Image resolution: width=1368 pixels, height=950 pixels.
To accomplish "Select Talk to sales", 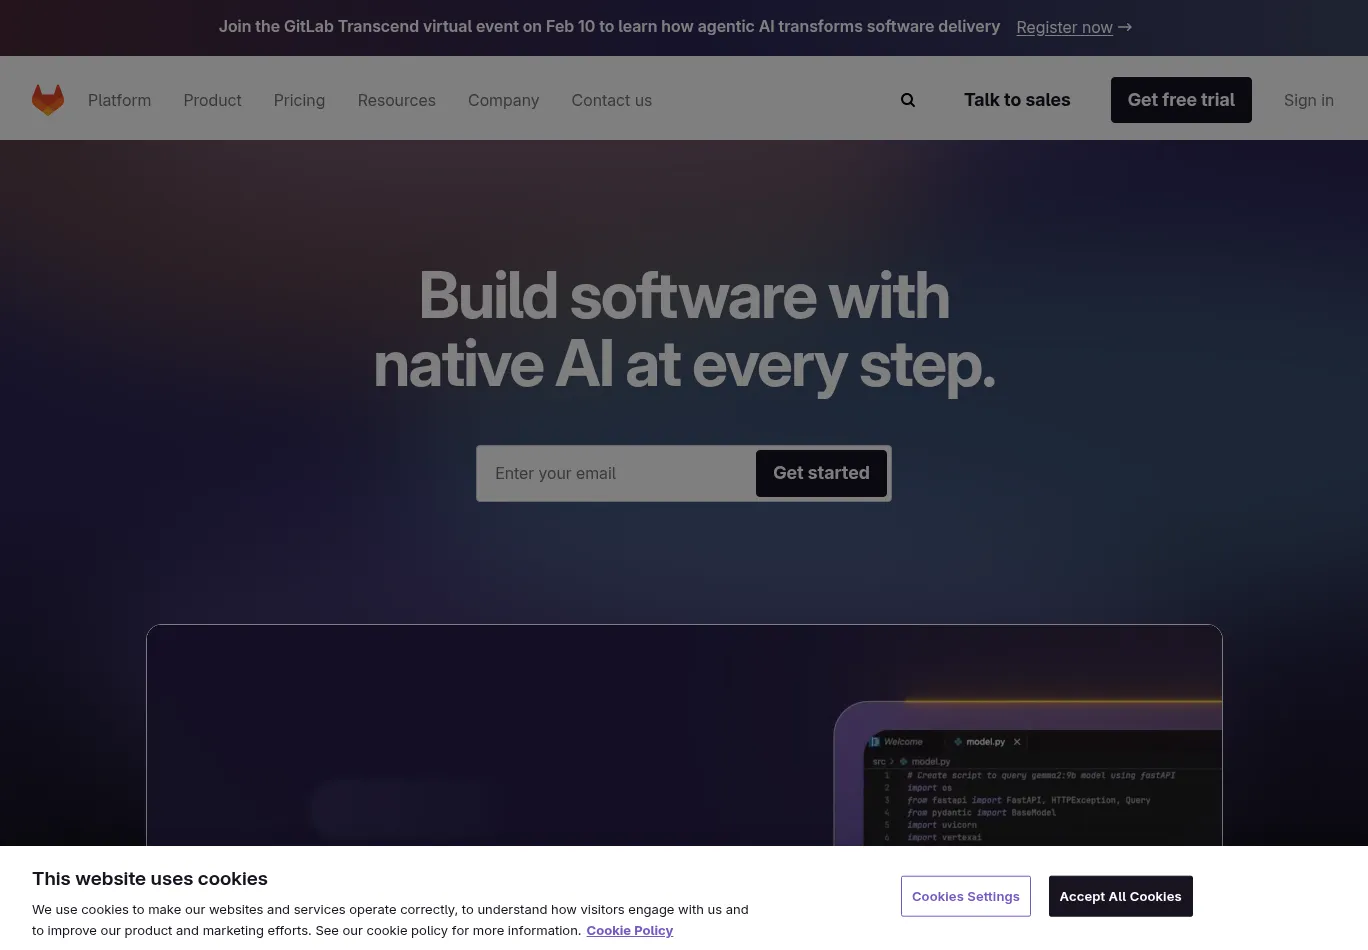I will point(1017,99).
